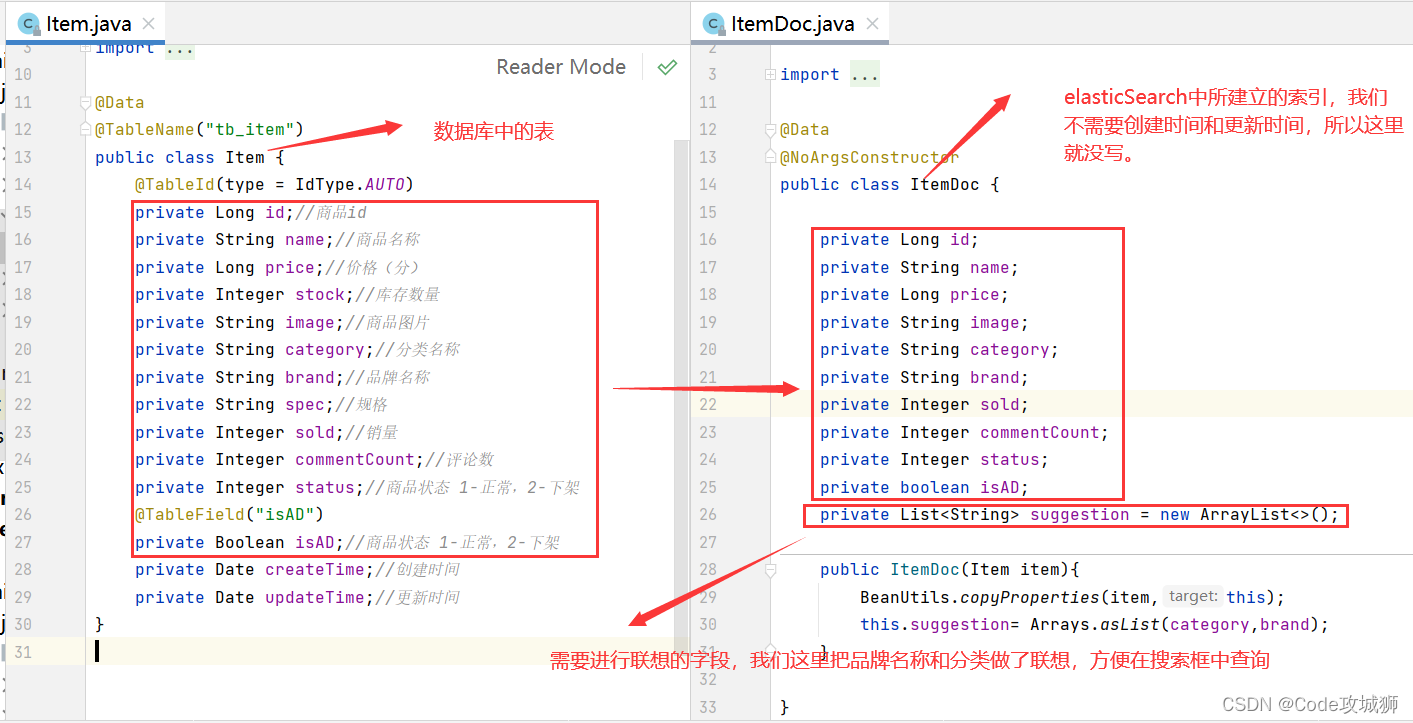This screenshot has height=723, width=1413.
Task: Click the brand field in Item.java
Action: (x=310, y=378)
